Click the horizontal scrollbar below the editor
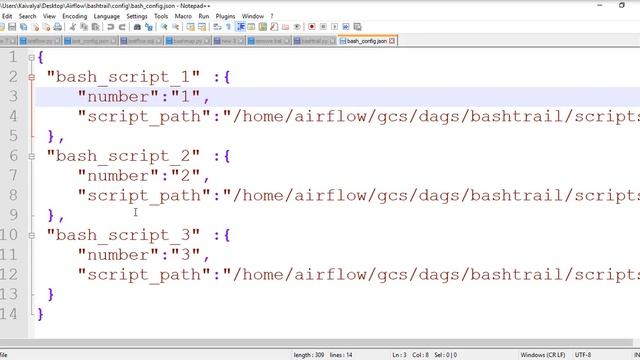Viewport: 640px width, 360px height. tap(316, 343)
